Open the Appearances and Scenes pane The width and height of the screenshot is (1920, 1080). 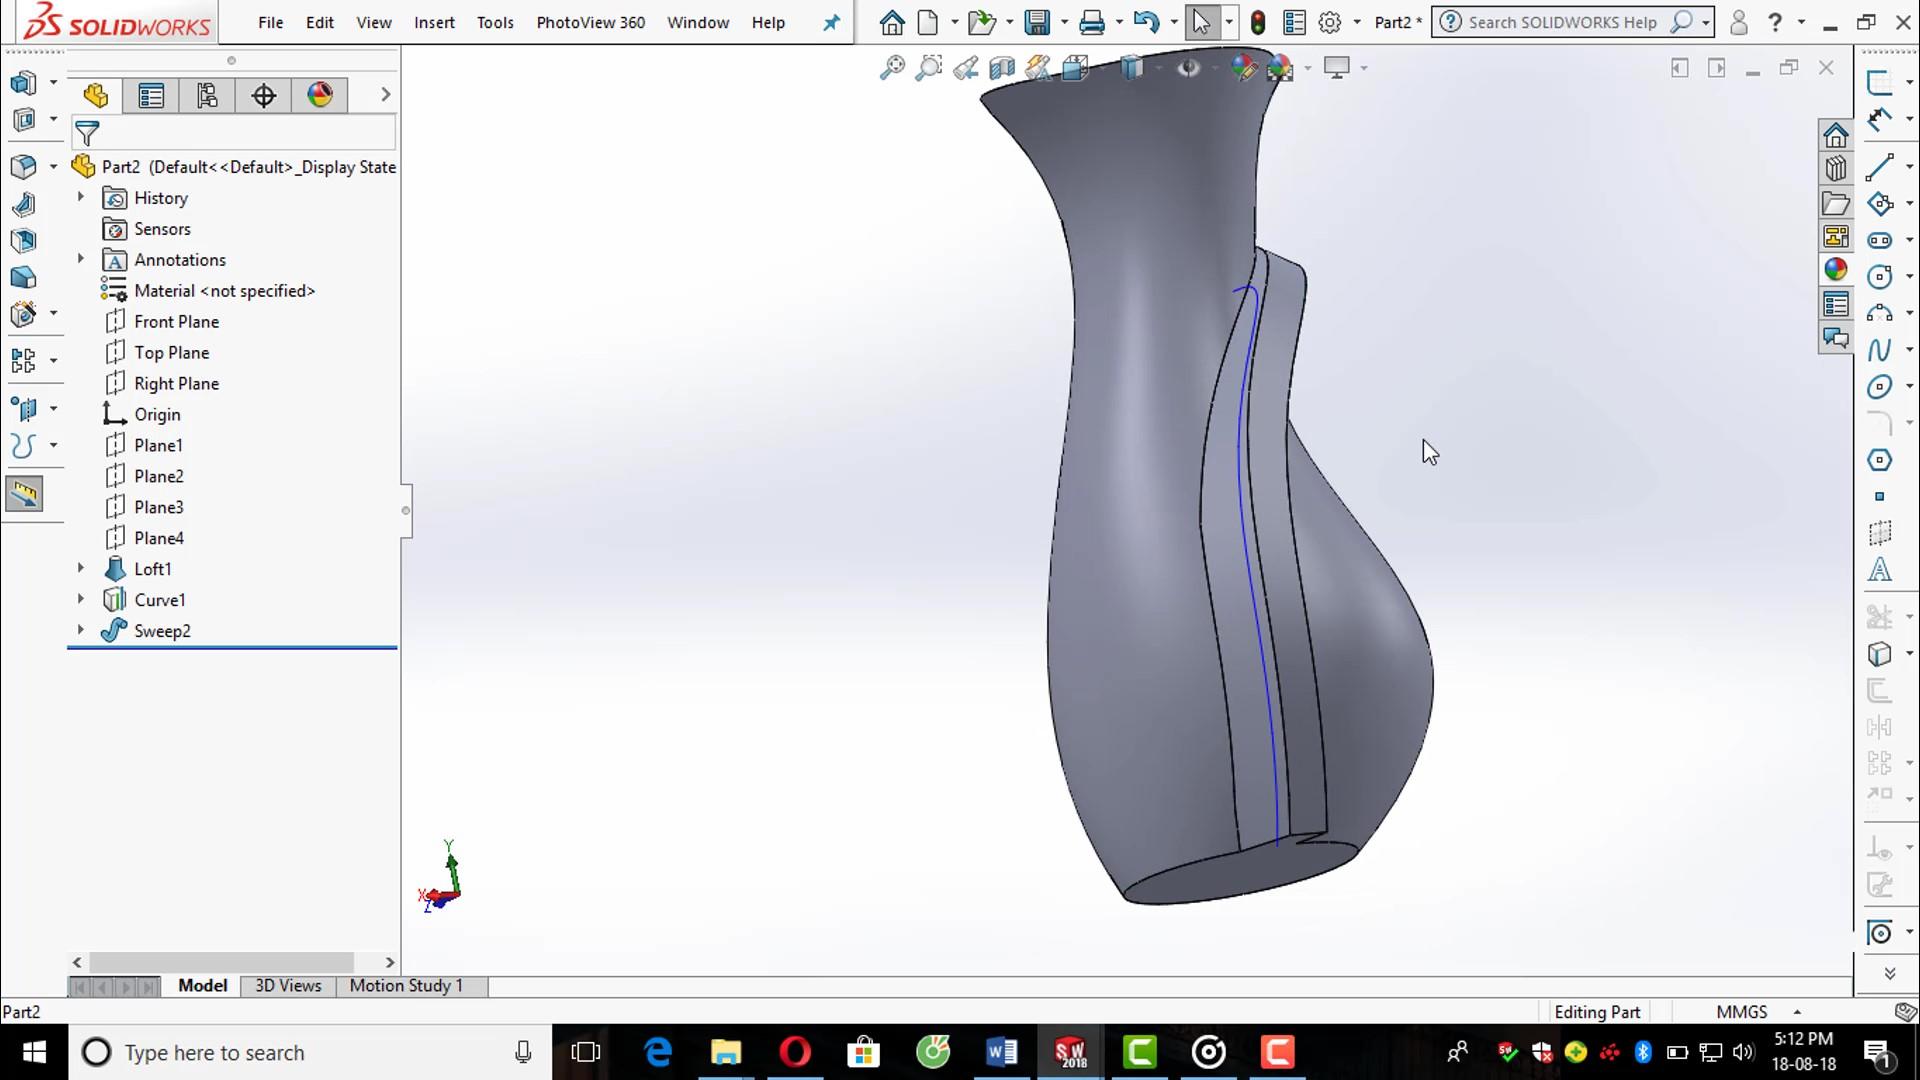point(1836,270)
